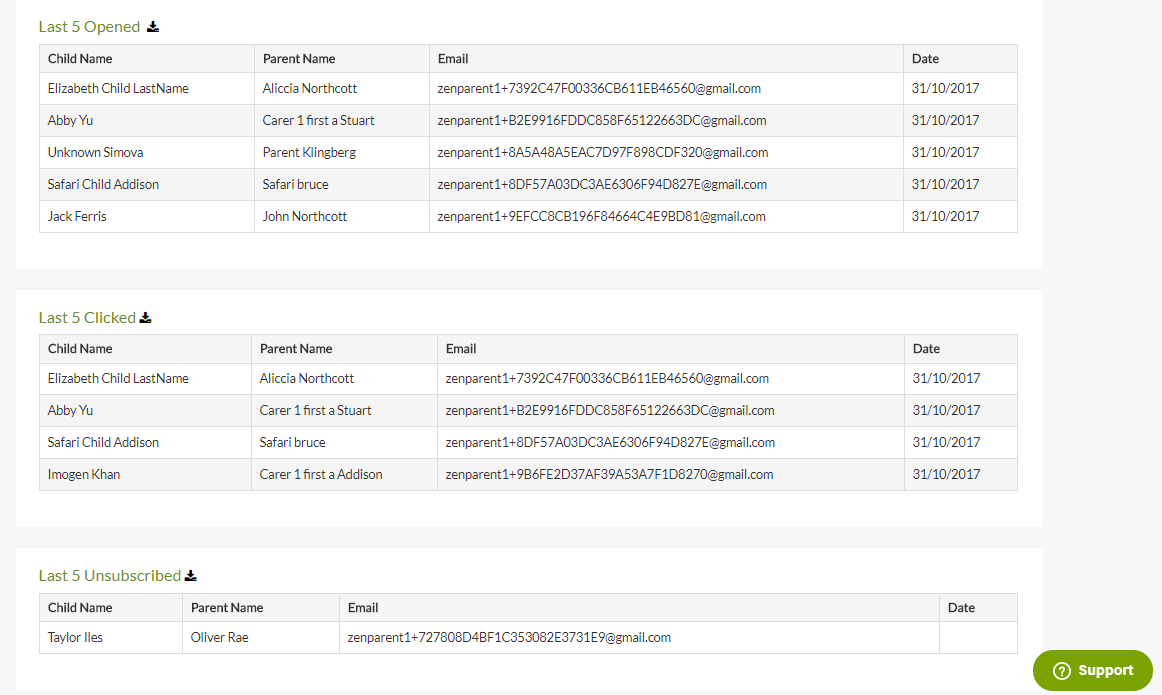Click Aliccia Northcott in Last 5 Opened
Viewport: 1162px width, 695px height.
tap(310, 88)
